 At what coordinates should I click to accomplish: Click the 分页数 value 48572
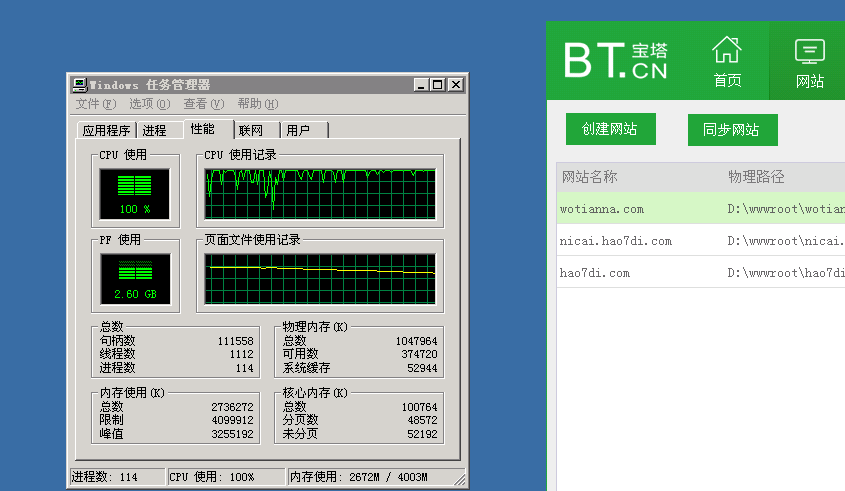(422, 420)
